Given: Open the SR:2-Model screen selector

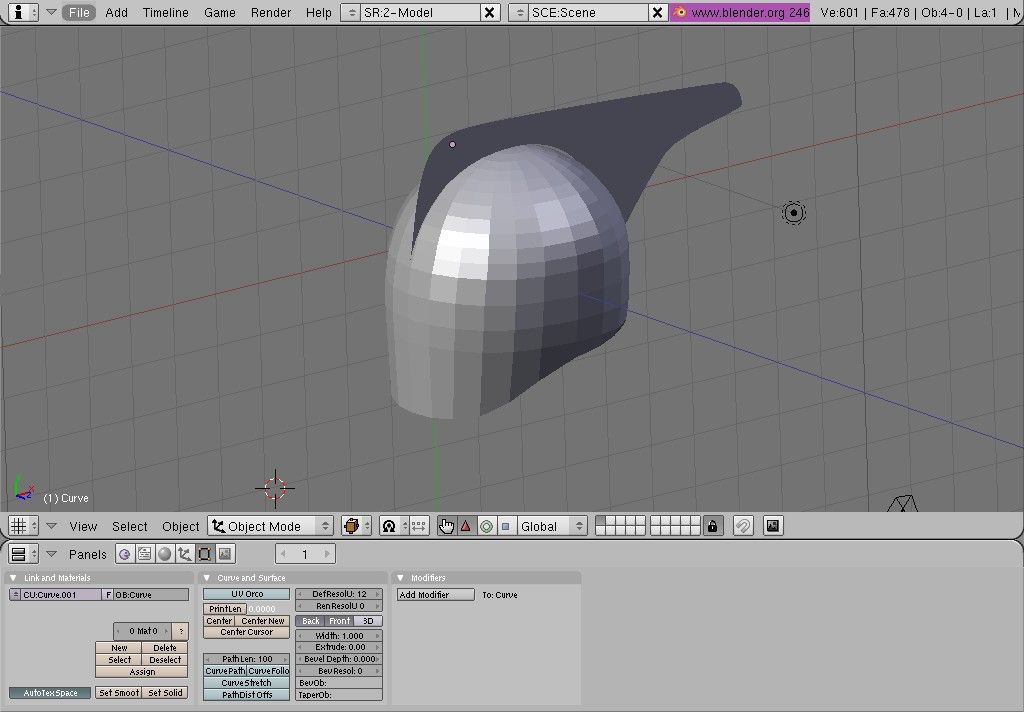Looking at the screenshot, I should 410,13.
